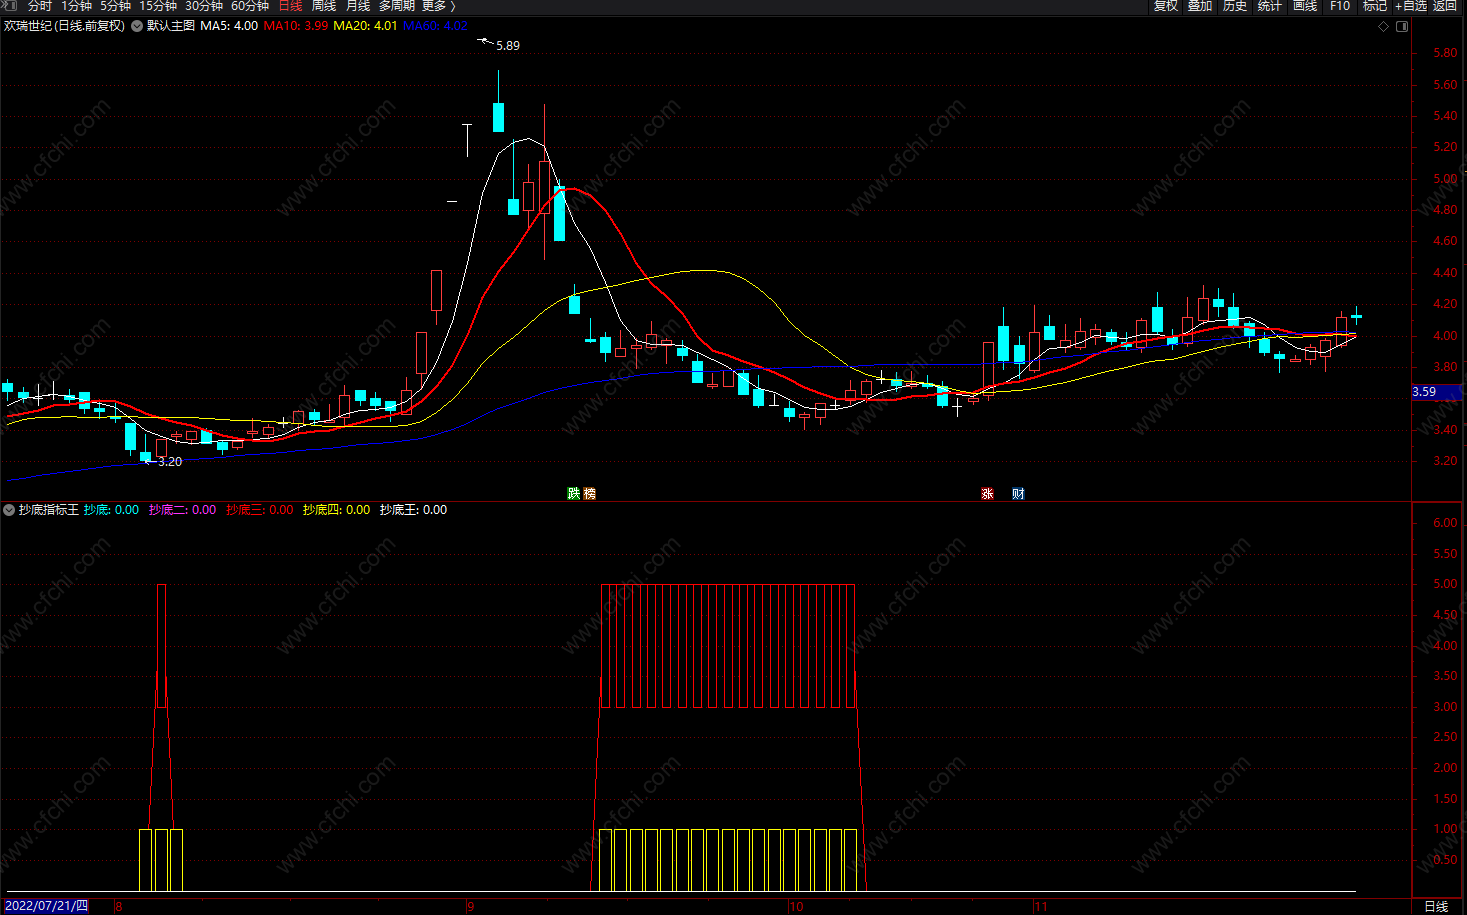Viewport: 1467px width, 915px height.
Task: Click the month 8 timeline marker
Action: (x=118, y=907)
